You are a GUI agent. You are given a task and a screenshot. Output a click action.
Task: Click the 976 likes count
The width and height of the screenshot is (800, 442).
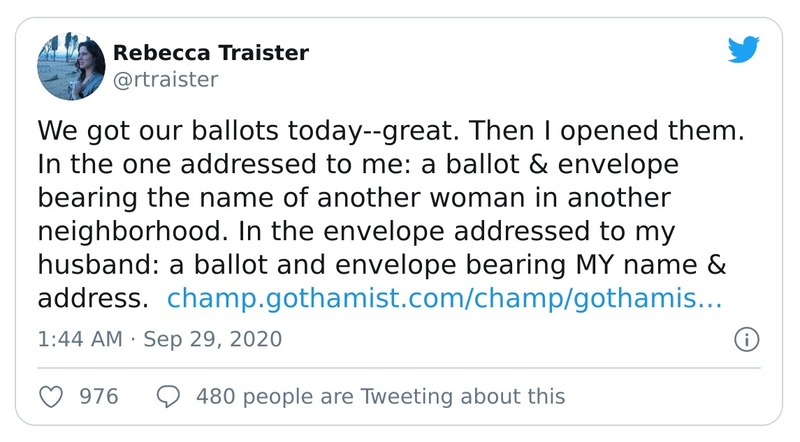coord(99,397)
